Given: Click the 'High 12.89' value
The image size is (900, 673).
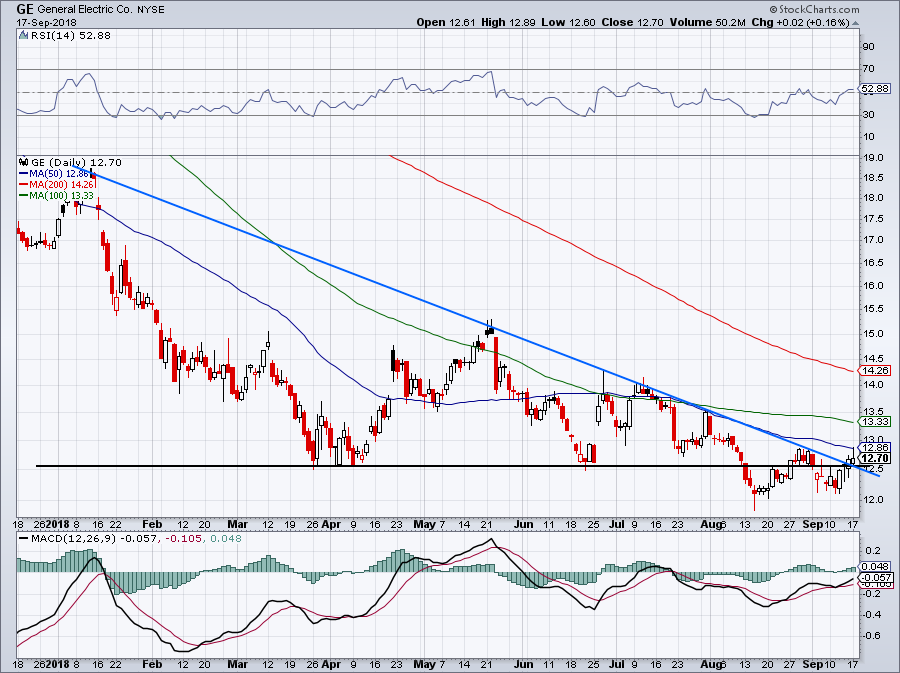Looking at the screenshot, I should click(508, 22).
